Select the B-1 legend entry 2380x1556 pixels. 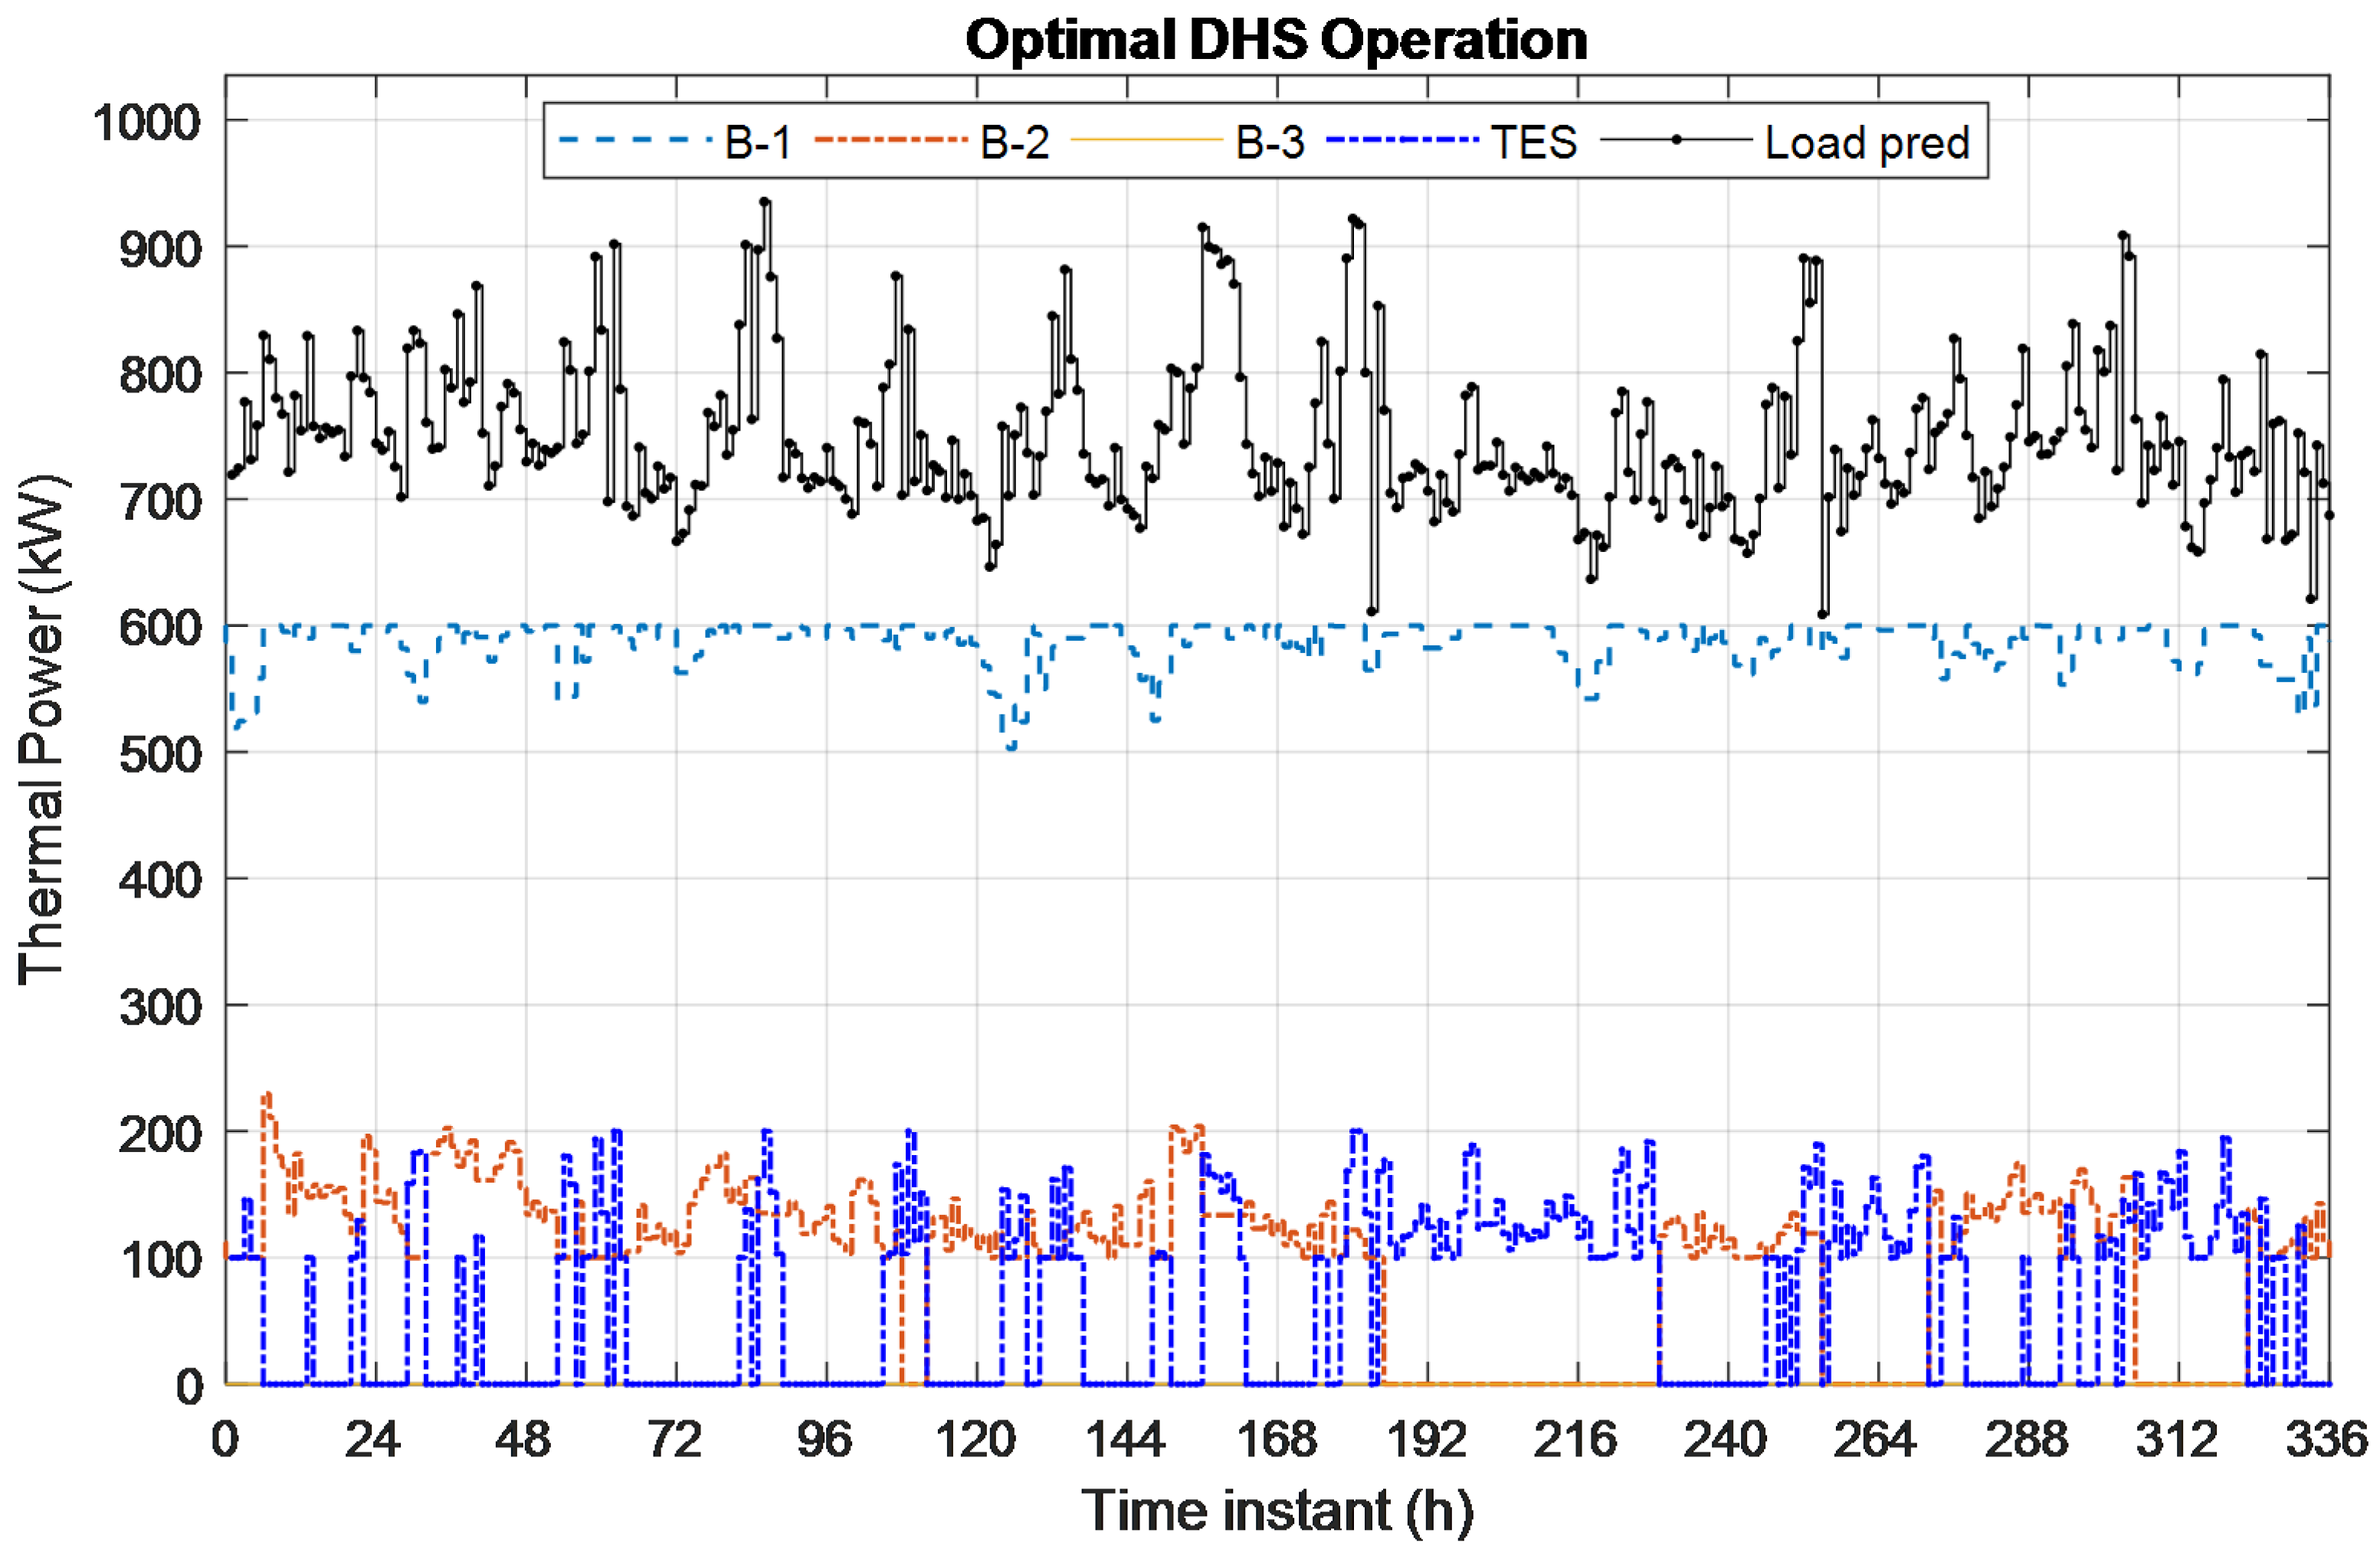pyautogui.click(x=675, y=142)
